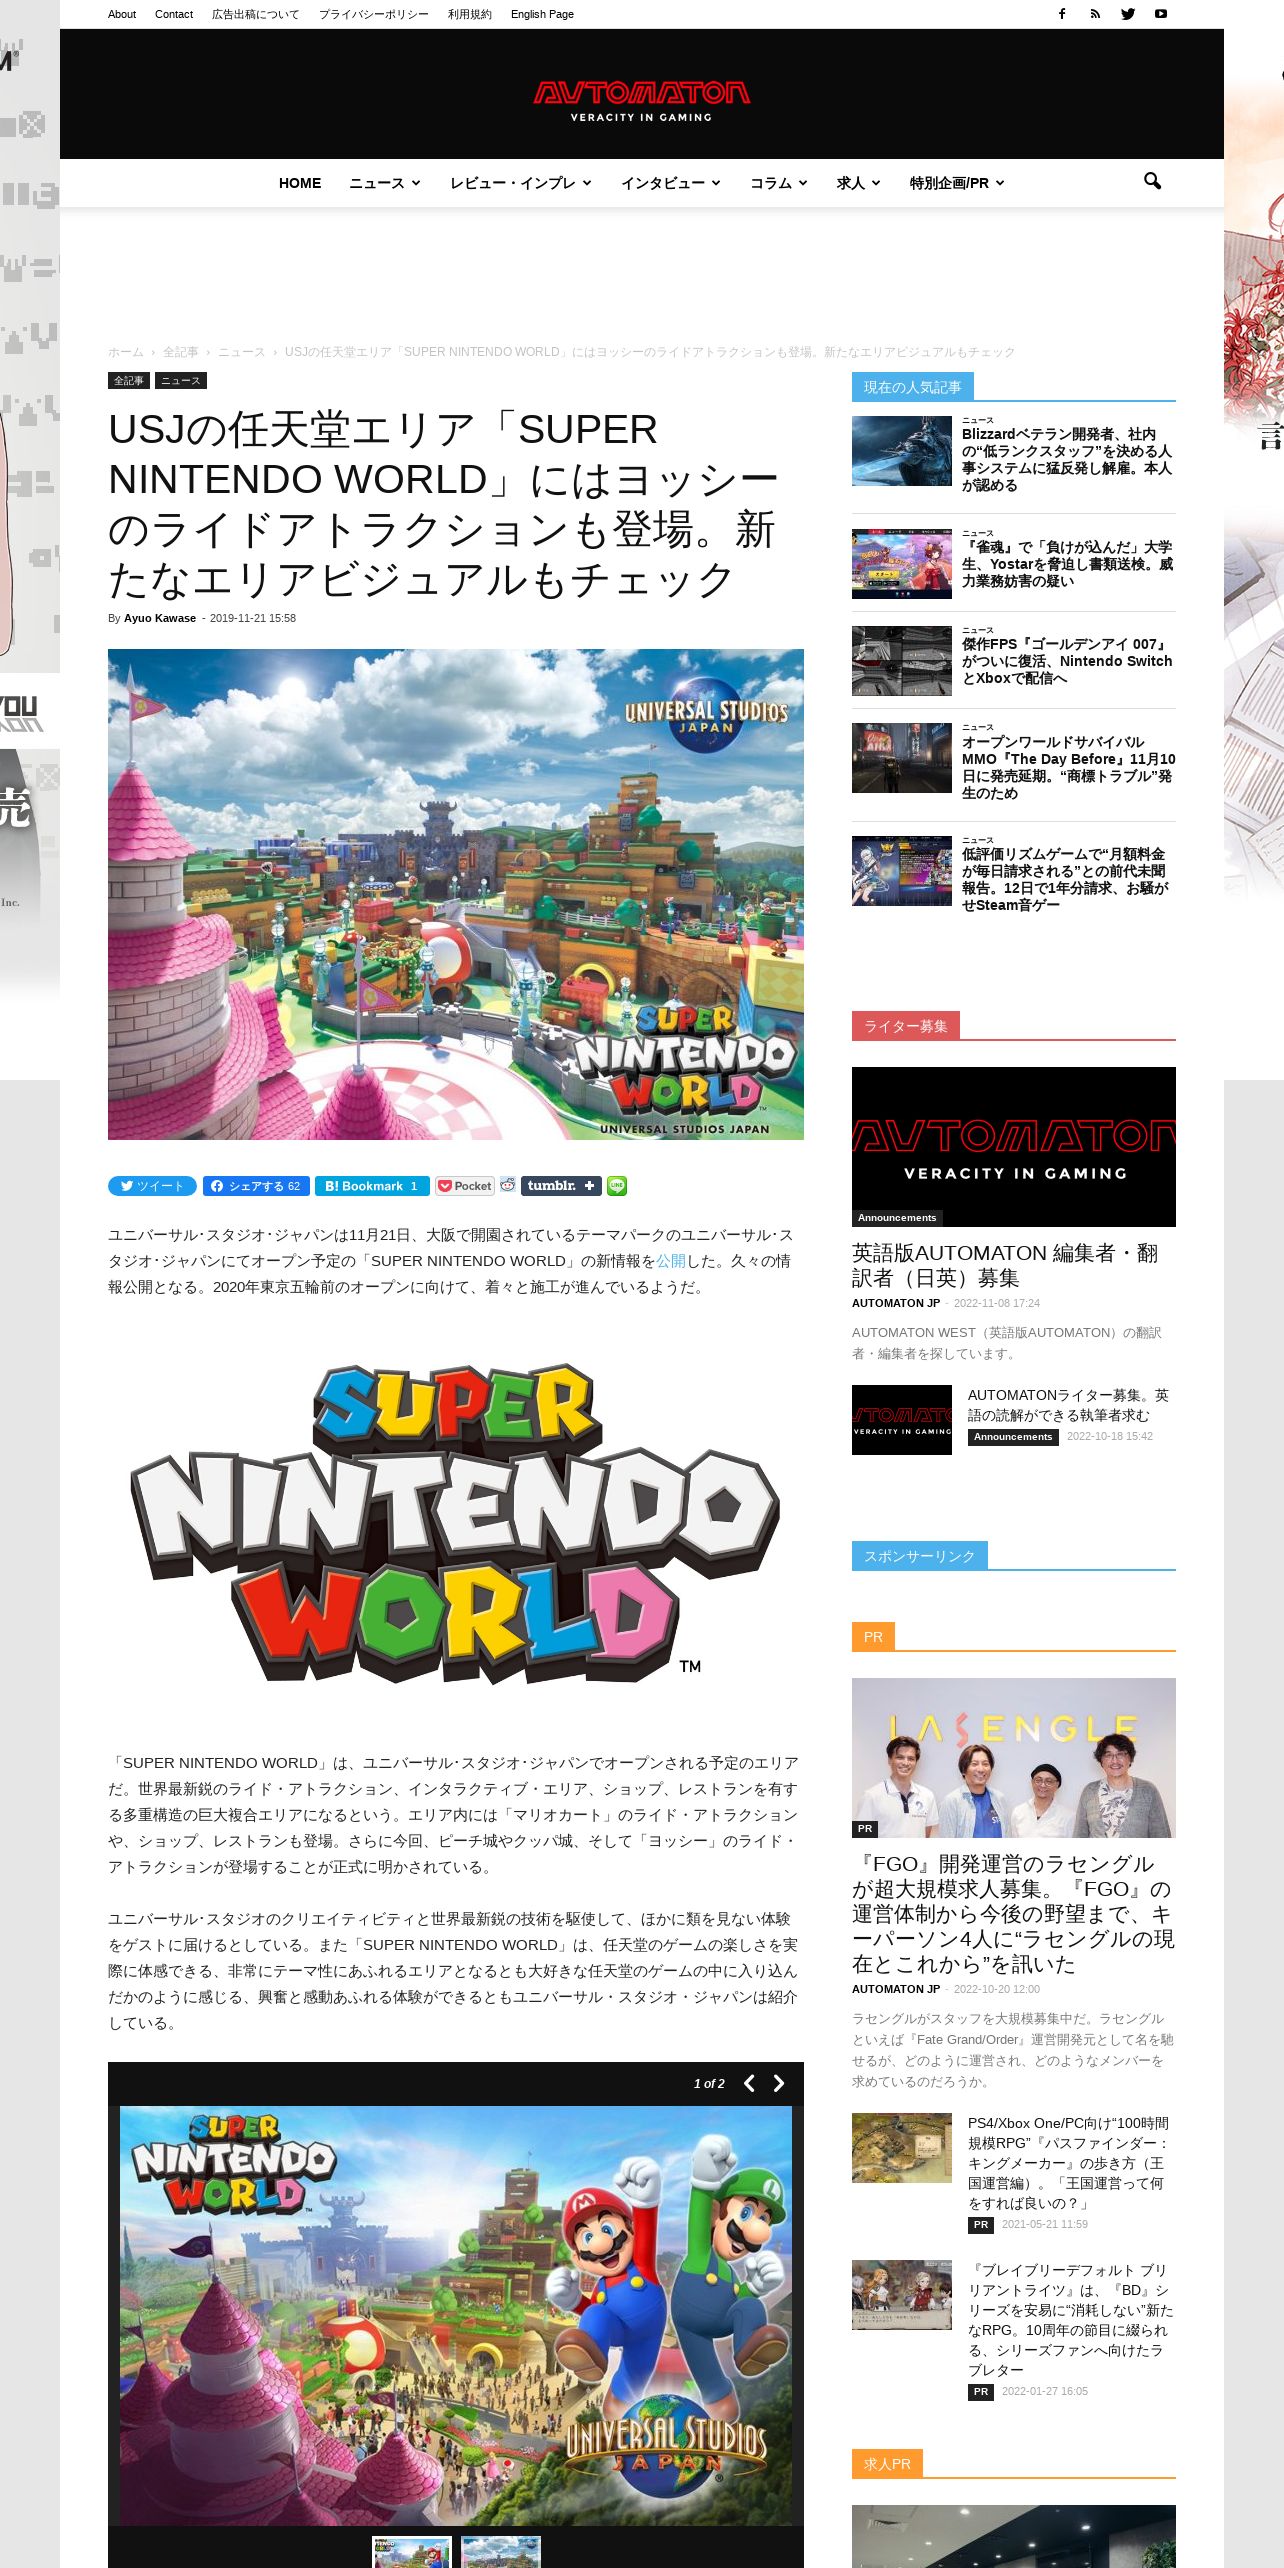Select first gallery thumbnail below slideshow
This screenshot has width=1284, height=2568.
tap(412, 2551)
